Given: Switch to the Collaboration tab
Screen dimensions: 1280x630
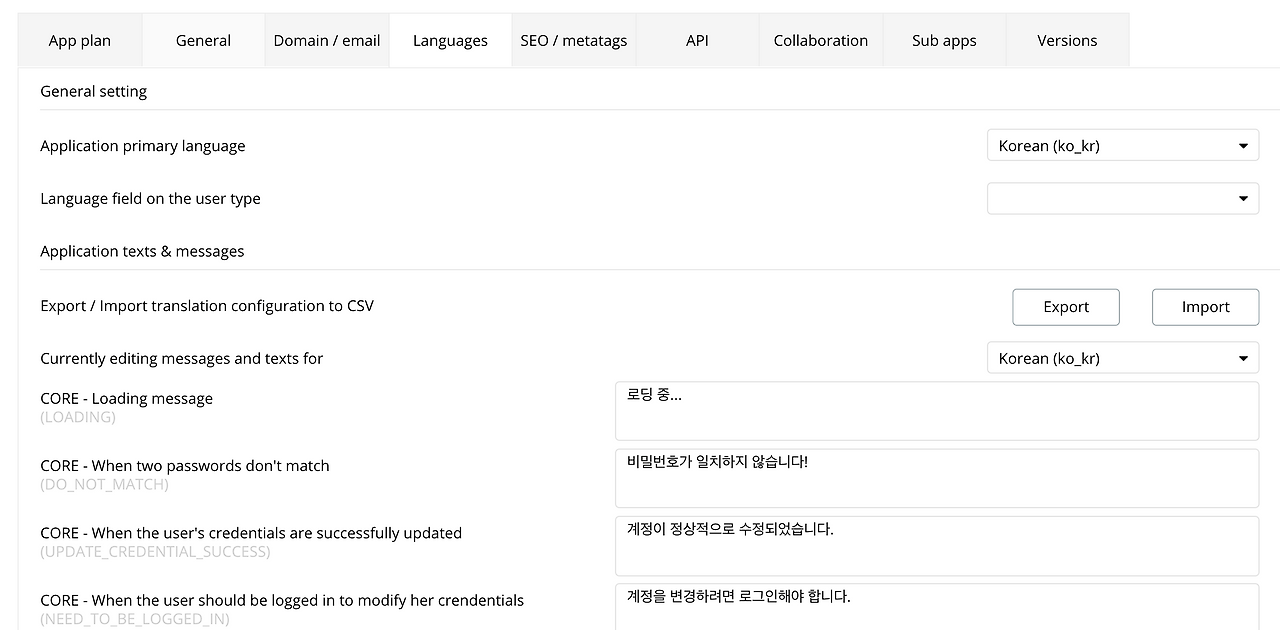Looking at the screenshot, I should coord(821,40).
